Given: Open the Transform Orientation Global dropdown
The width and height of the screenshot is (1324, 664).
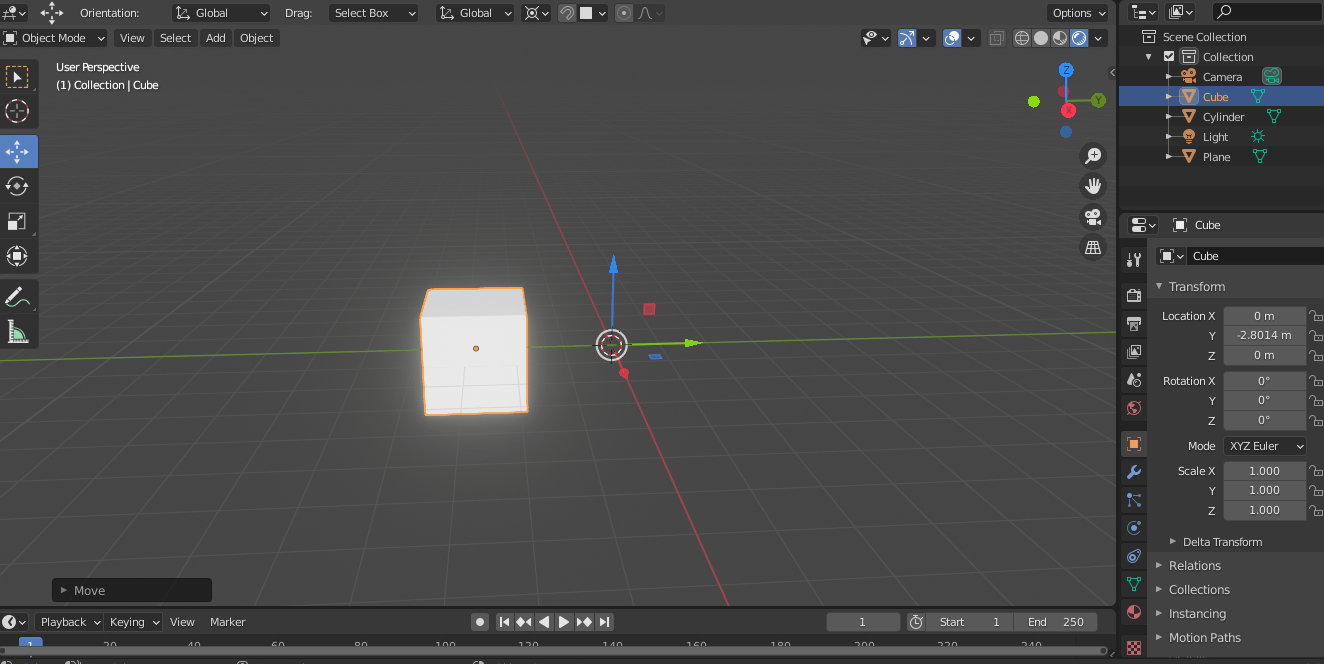Looking at the screenshot, I should [221, 13].
